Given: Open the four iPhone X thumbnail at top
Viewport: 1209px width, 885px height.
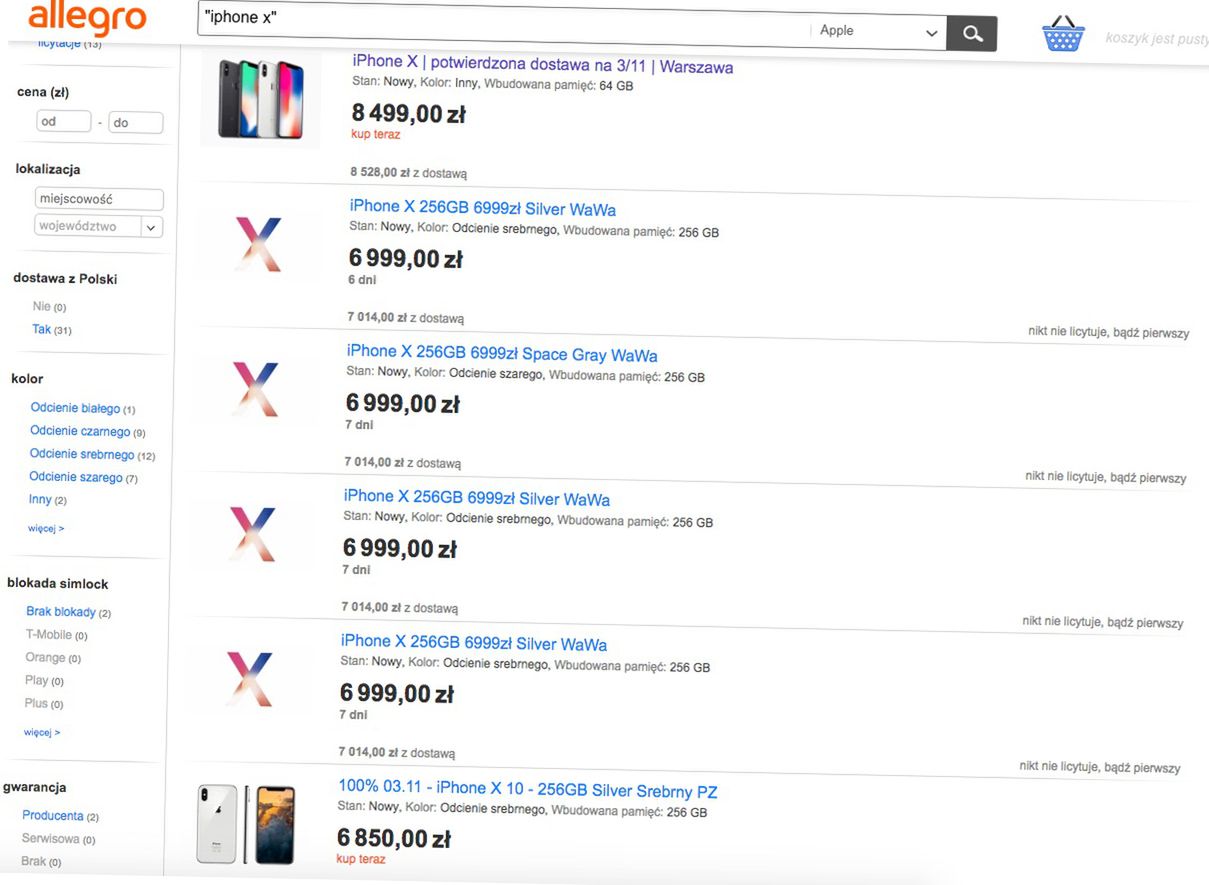Looking at the screenshot, I should pyautogui.click(x=261, y=98).
